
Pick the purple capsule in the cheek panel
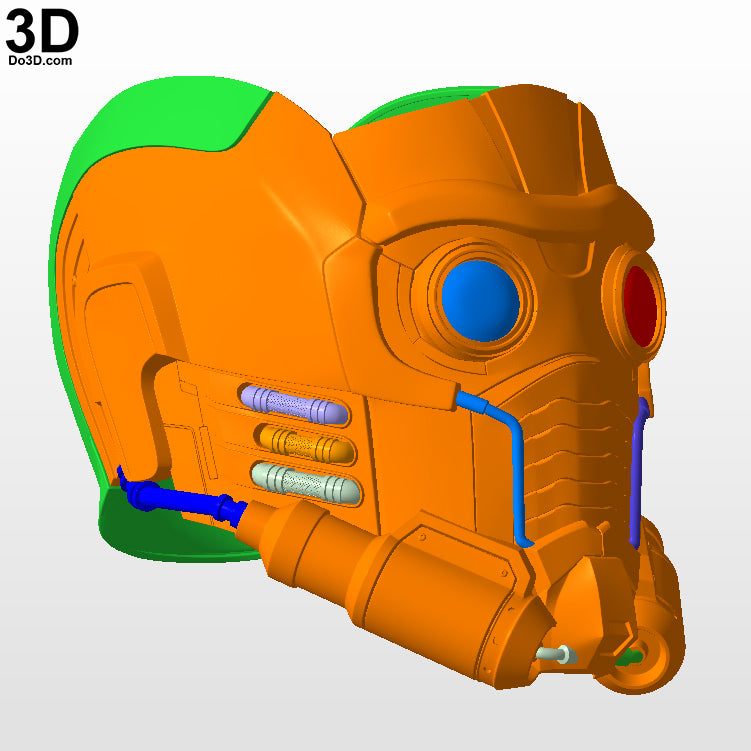(294, 405)
